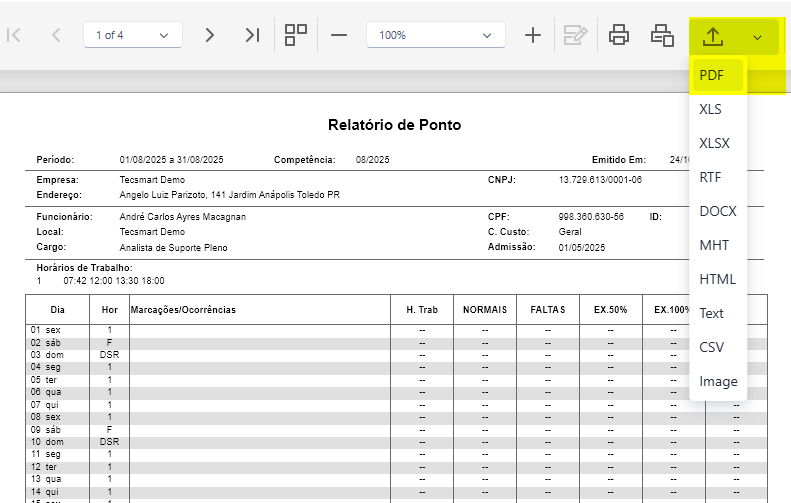Click the 'Horários de Trabalho:' label
Screen dimensions: 791x503
pos(84,268)
